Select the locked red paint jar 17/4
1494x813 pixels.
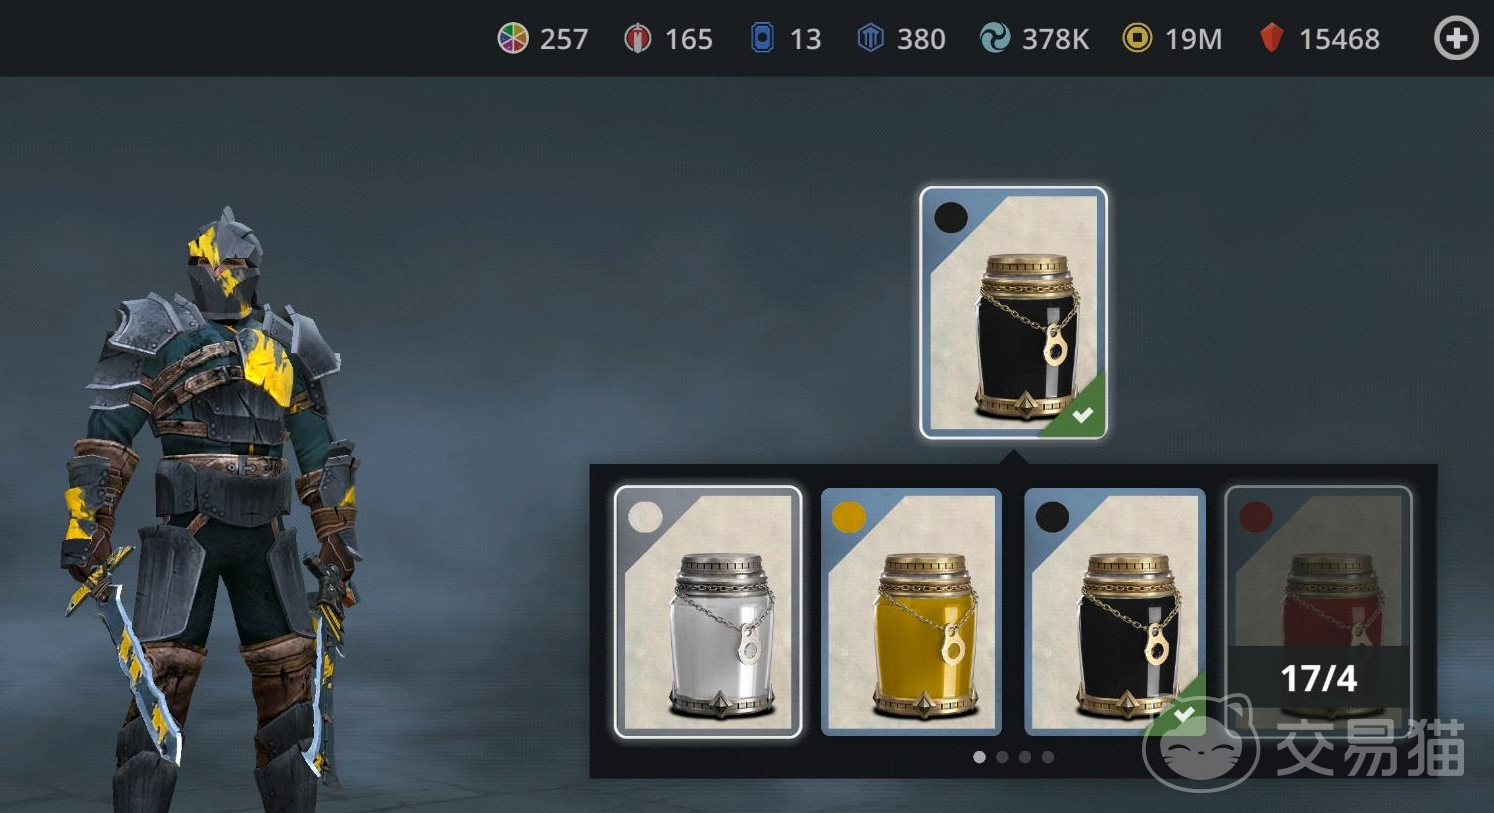1318,612
